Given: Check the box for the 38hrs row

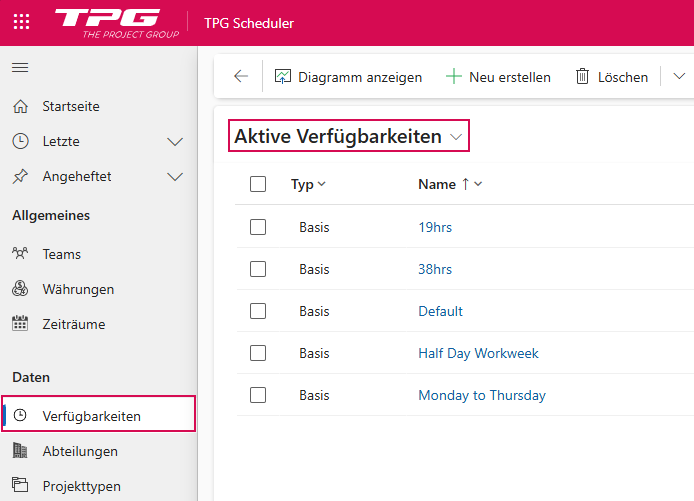Looking at the screenshot, I should [x=258, y=269].
